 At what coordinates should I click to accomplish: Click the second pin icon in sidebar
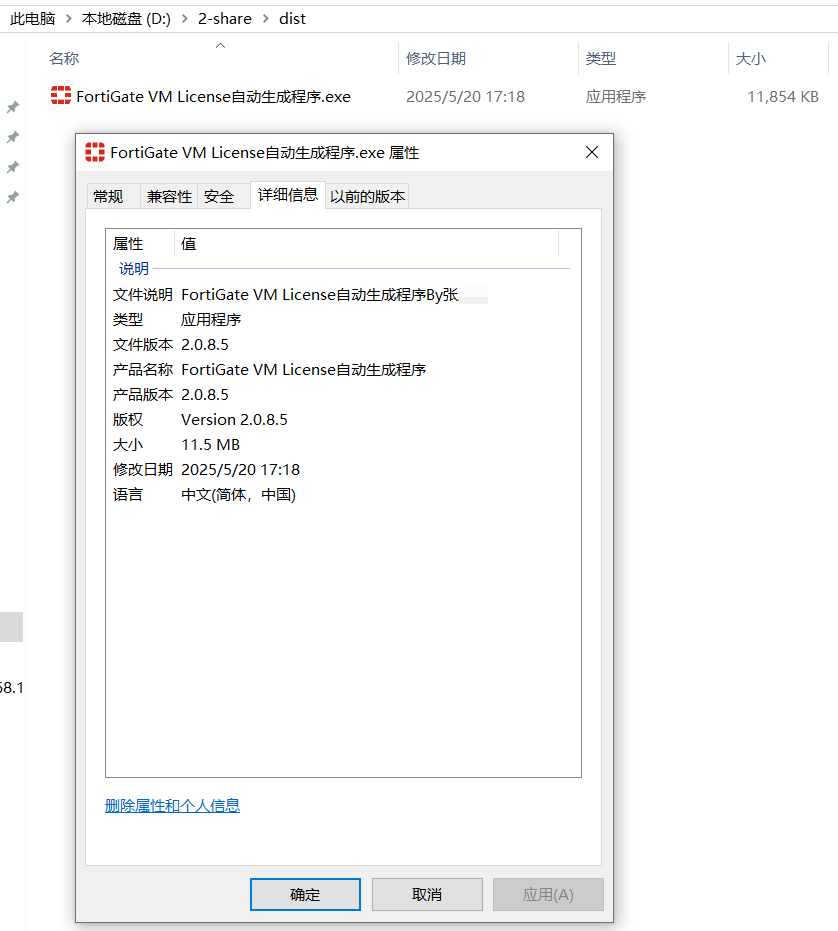pyautogui.click(x=12, y=137)
